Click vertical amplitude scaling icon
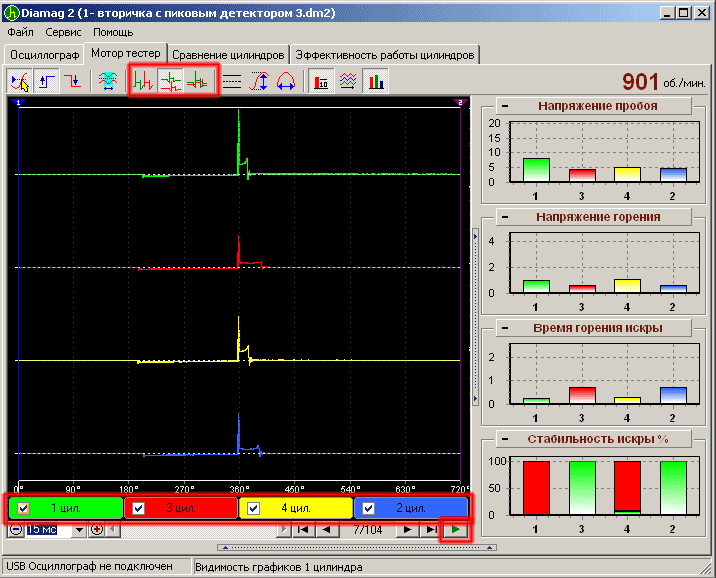716x578 pixels. (x=259, y=81)
